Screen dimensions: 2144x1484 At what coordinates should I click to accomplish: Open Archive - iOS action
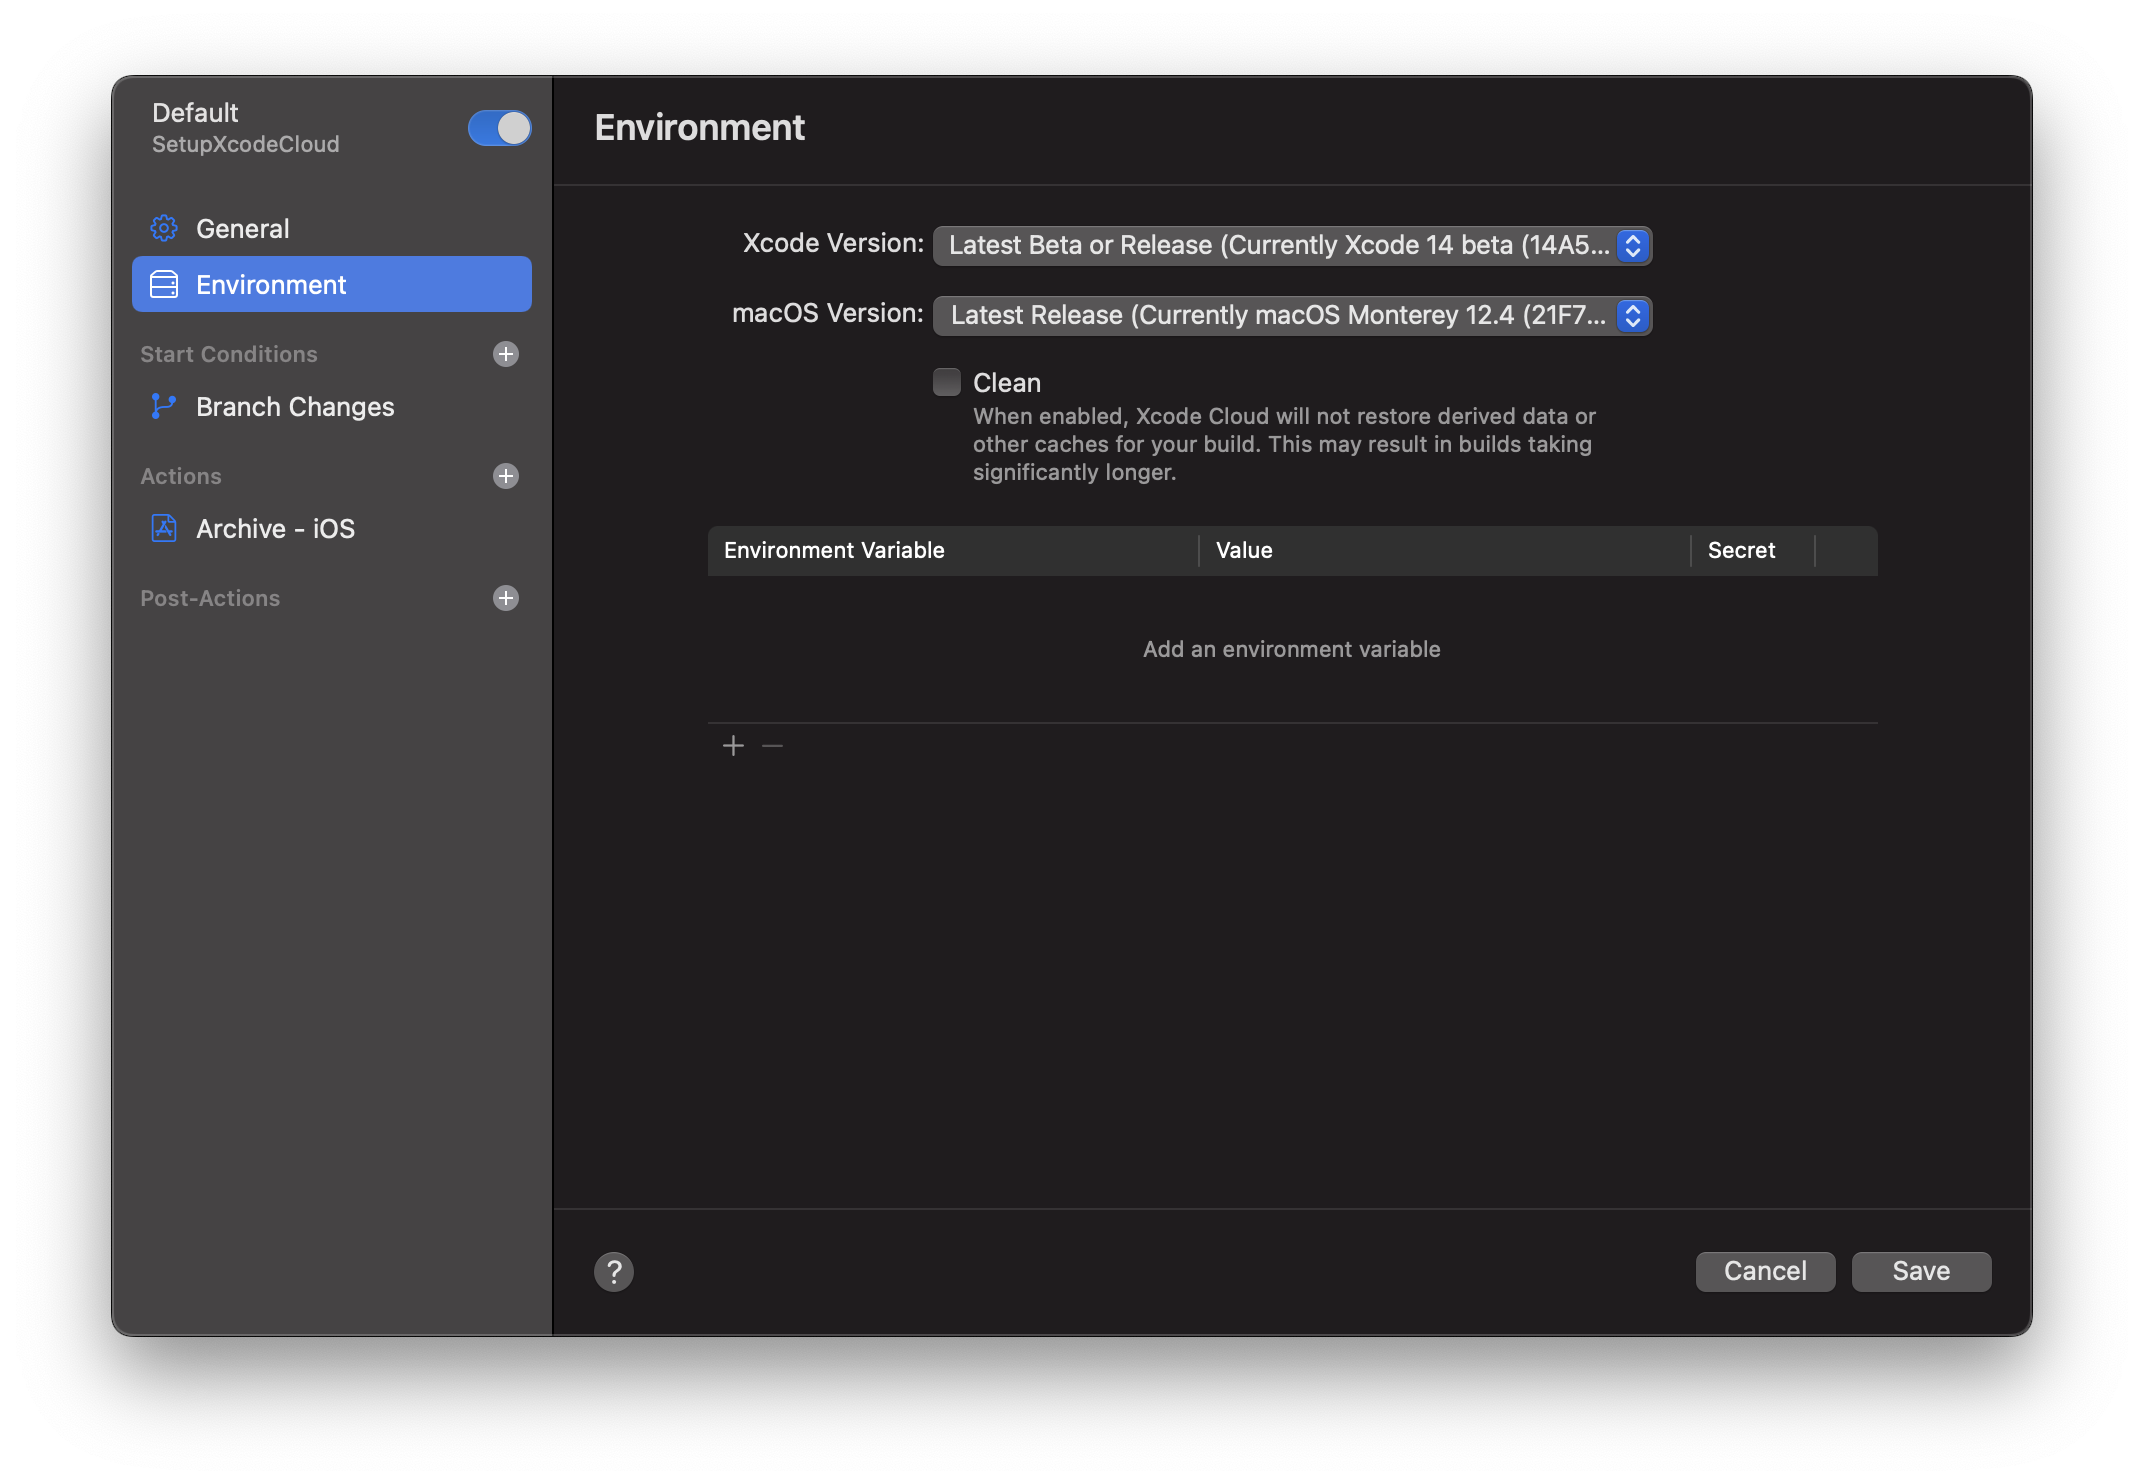coord(332,529)
